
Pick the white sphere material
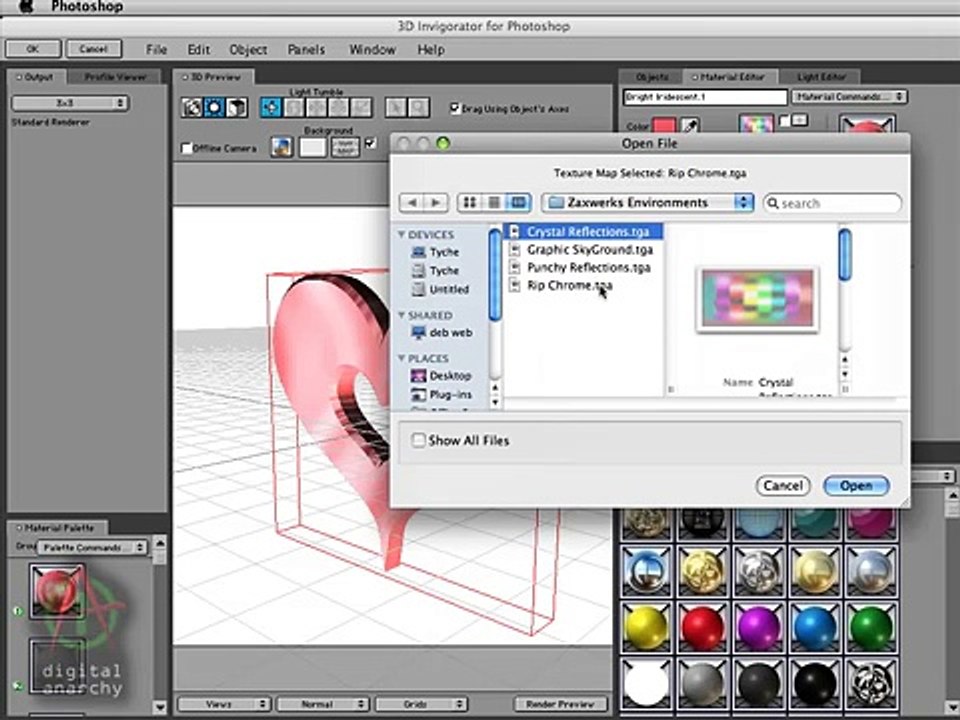click(646, 684)
